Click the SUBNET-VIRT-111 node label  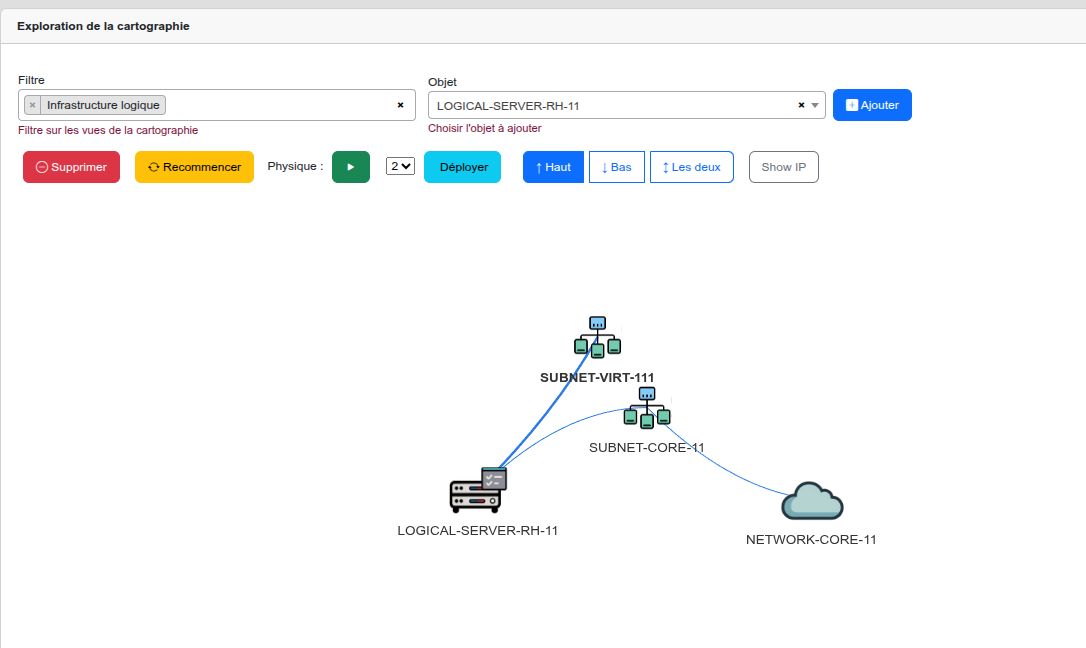coord(597,377)
